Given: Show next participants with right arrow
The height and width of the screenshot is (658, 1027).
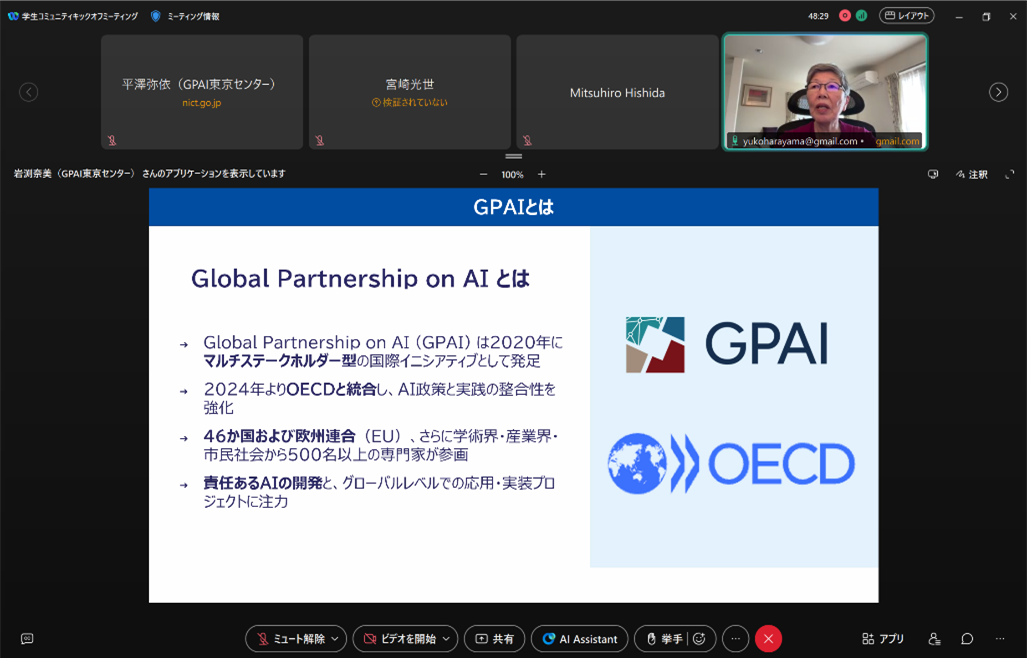Looking at the screenshot, I should pos(998,92).
